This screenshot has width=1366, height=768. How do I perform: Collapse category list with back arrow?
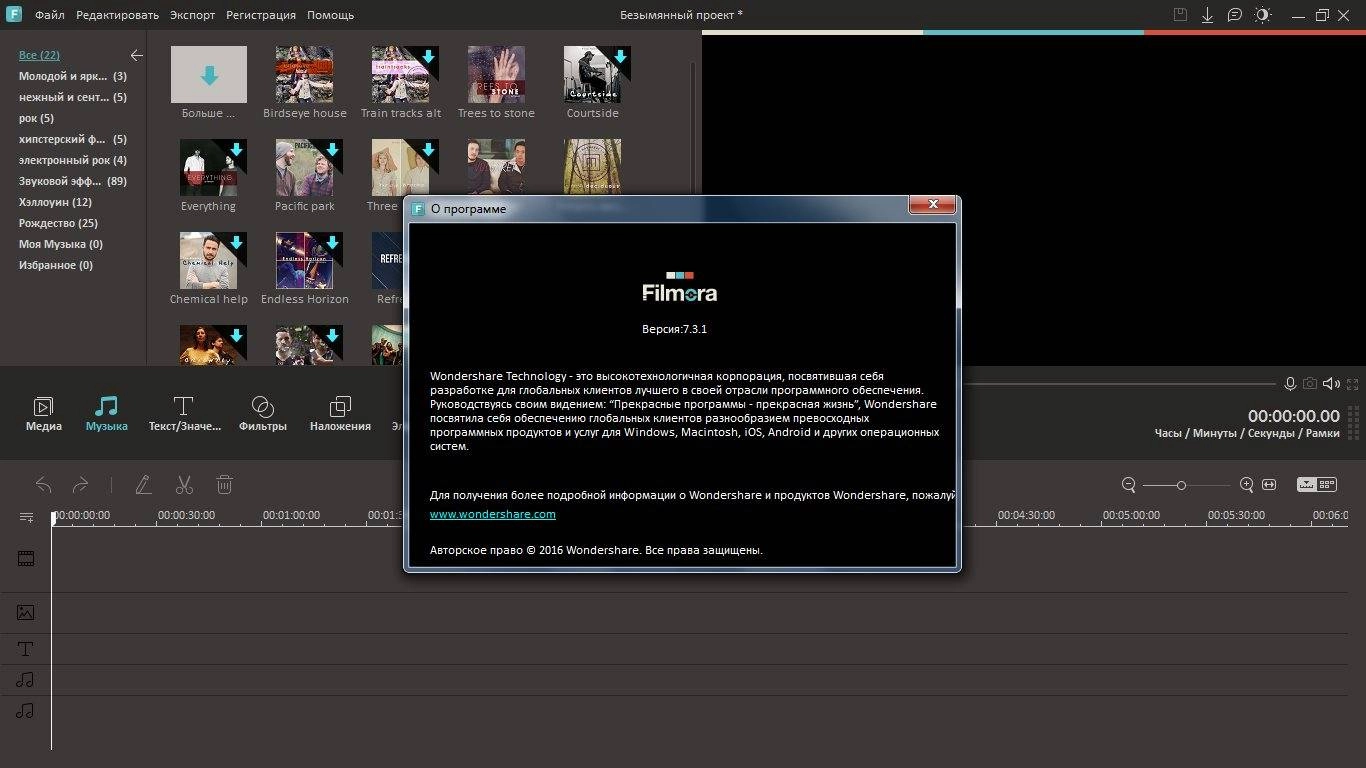click(136, 56)
